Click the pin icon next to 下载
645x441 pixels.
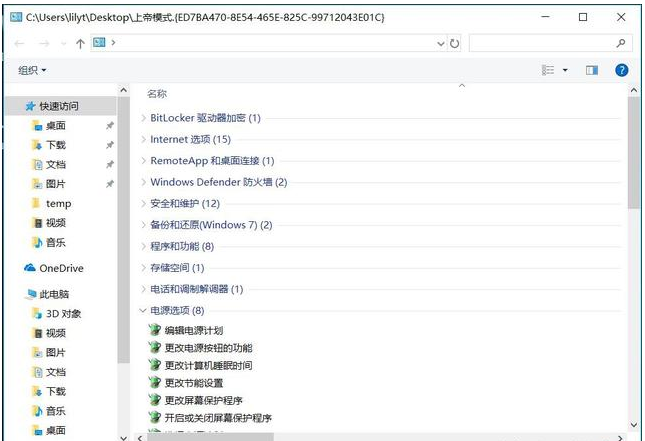[110, 145]
